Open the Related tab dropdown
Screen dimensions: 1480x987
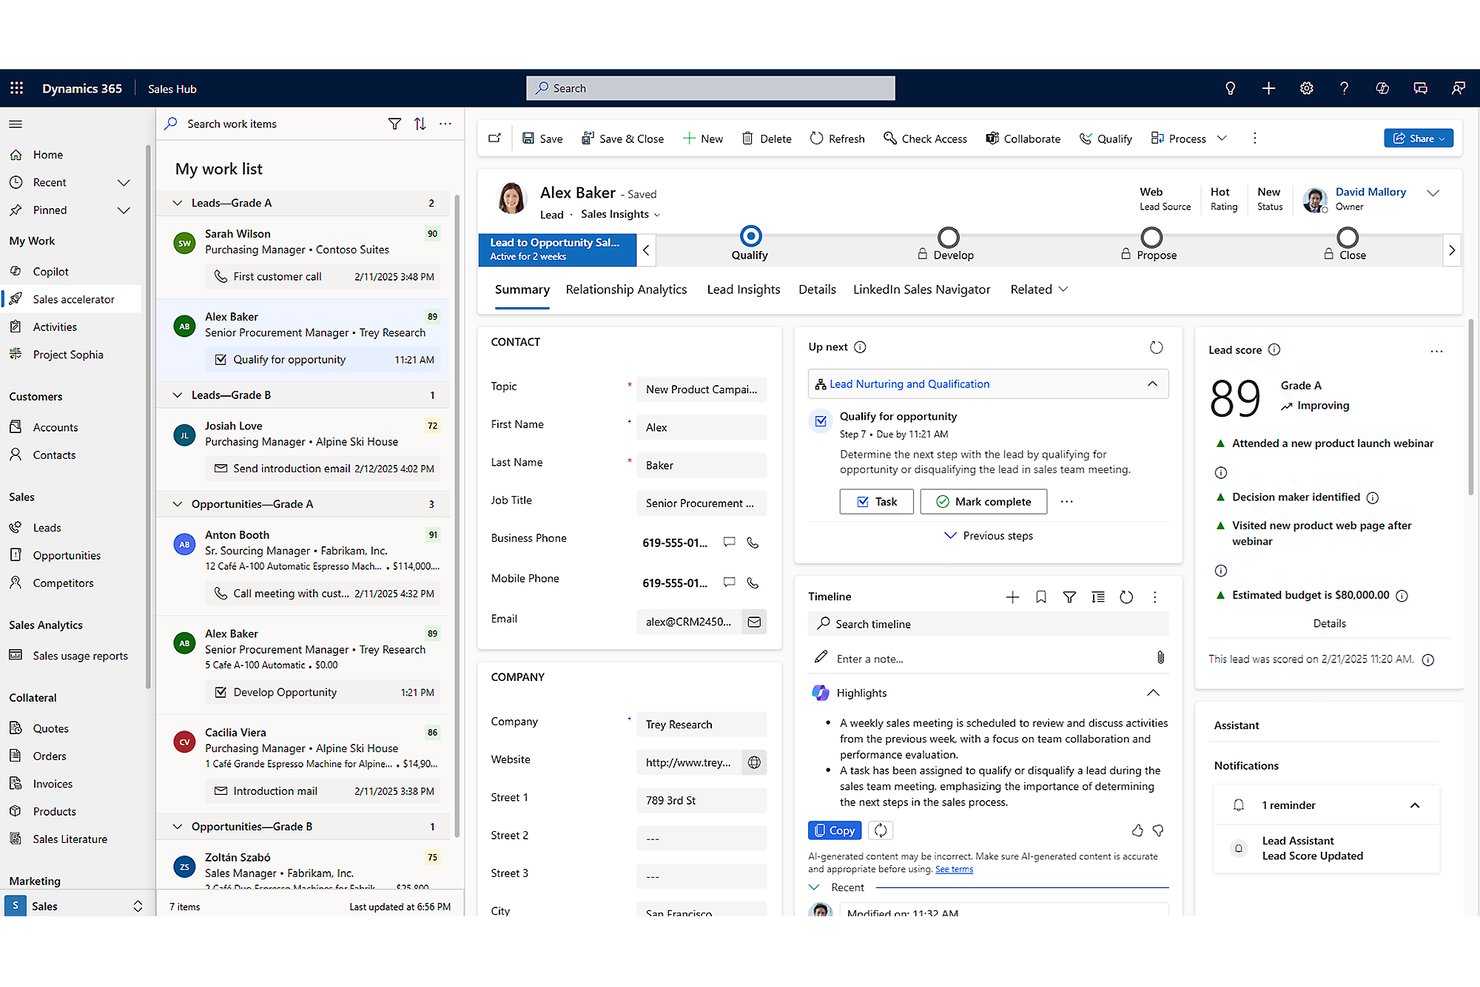[x=1039, y=289]
